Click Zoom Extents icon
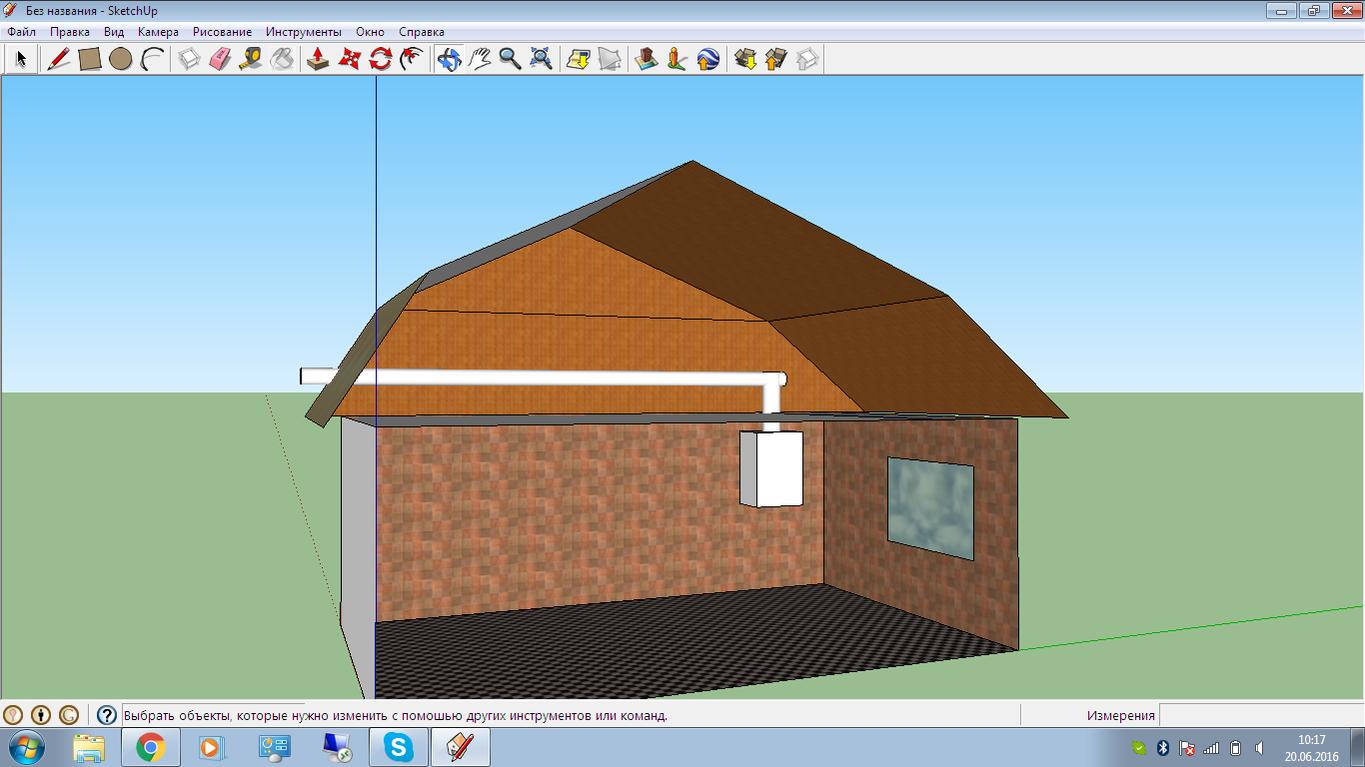The height and width of the screenshot is (767, 1365). 541,59
